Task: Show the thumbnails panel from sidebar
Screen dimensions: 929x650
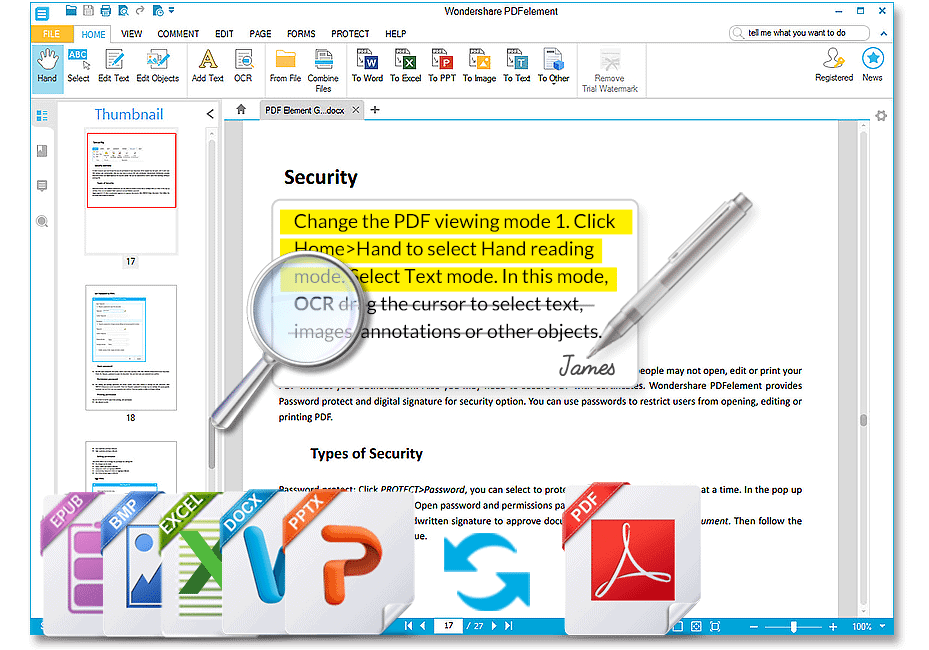Action: [x=42, y=116]
